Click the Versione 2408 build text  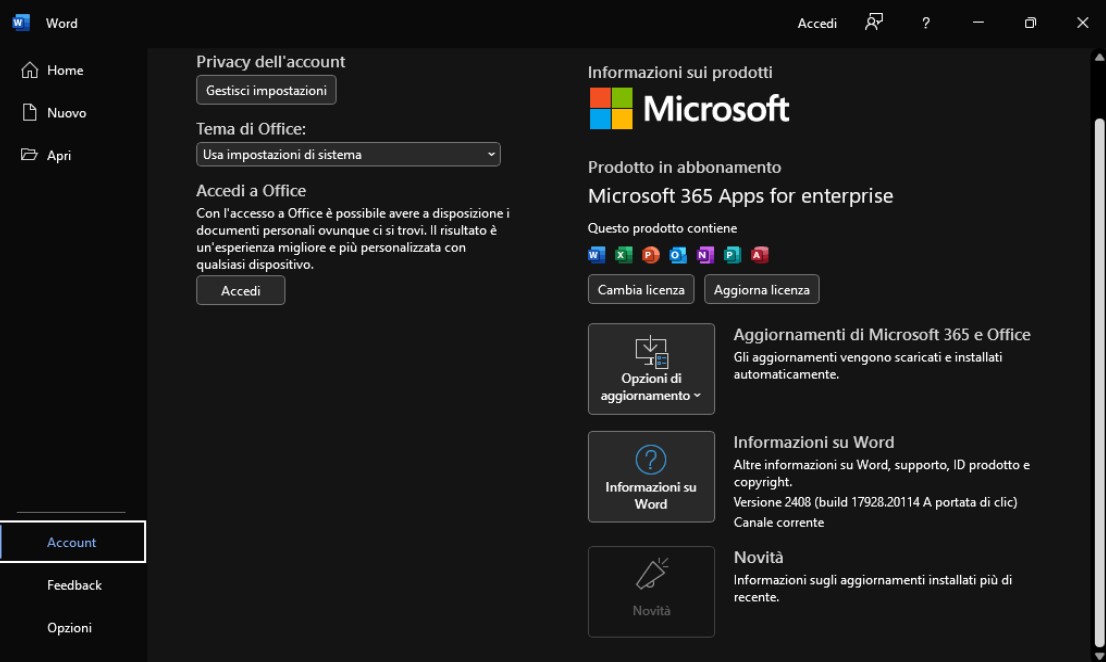[875, 502]
